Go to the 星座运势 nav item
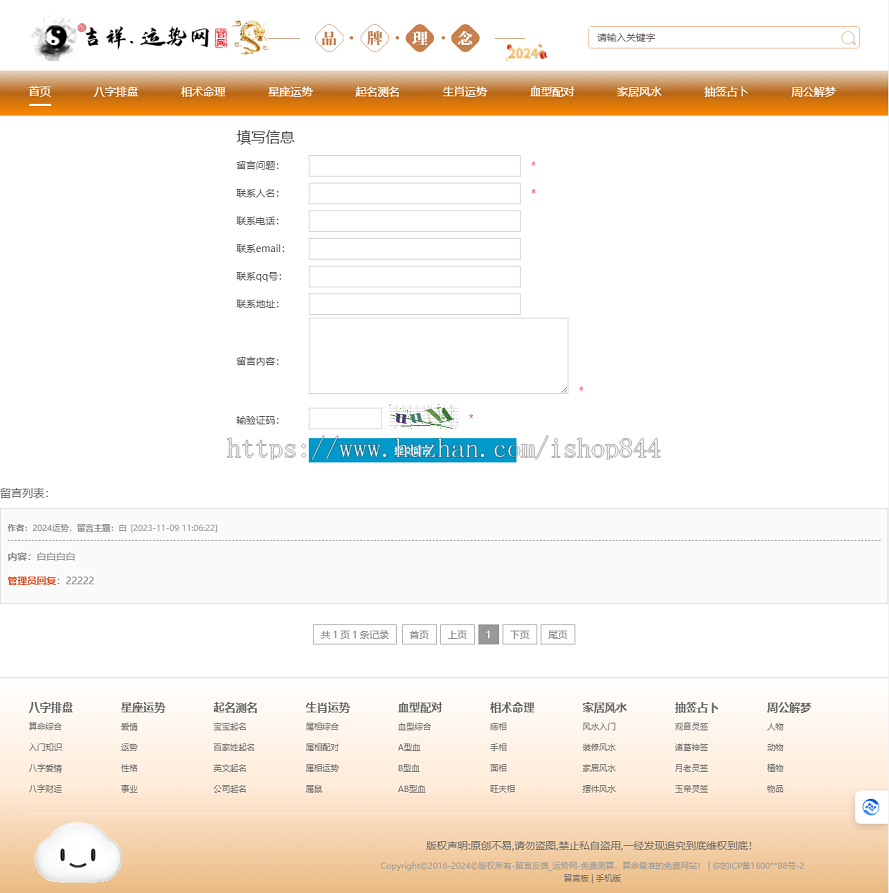 coord(290,92)
